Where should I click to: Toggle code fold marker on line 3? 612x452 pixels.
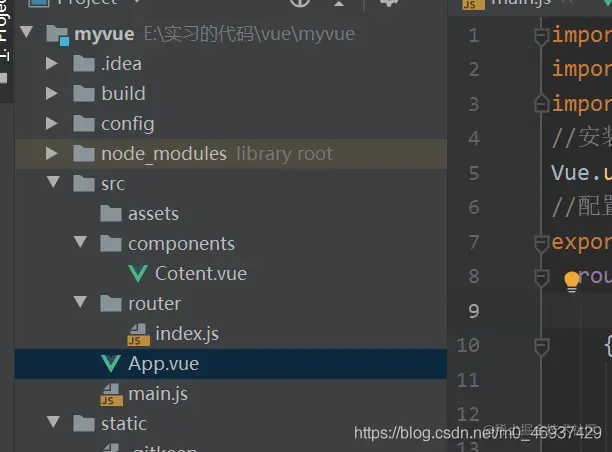pyautogui.click(x=541, y=104)
